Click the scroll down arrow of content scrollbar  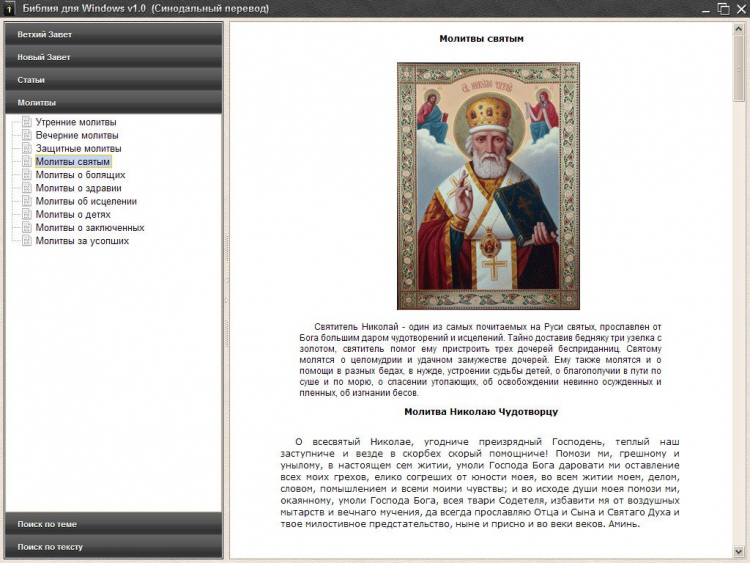[x=739, y=552]
